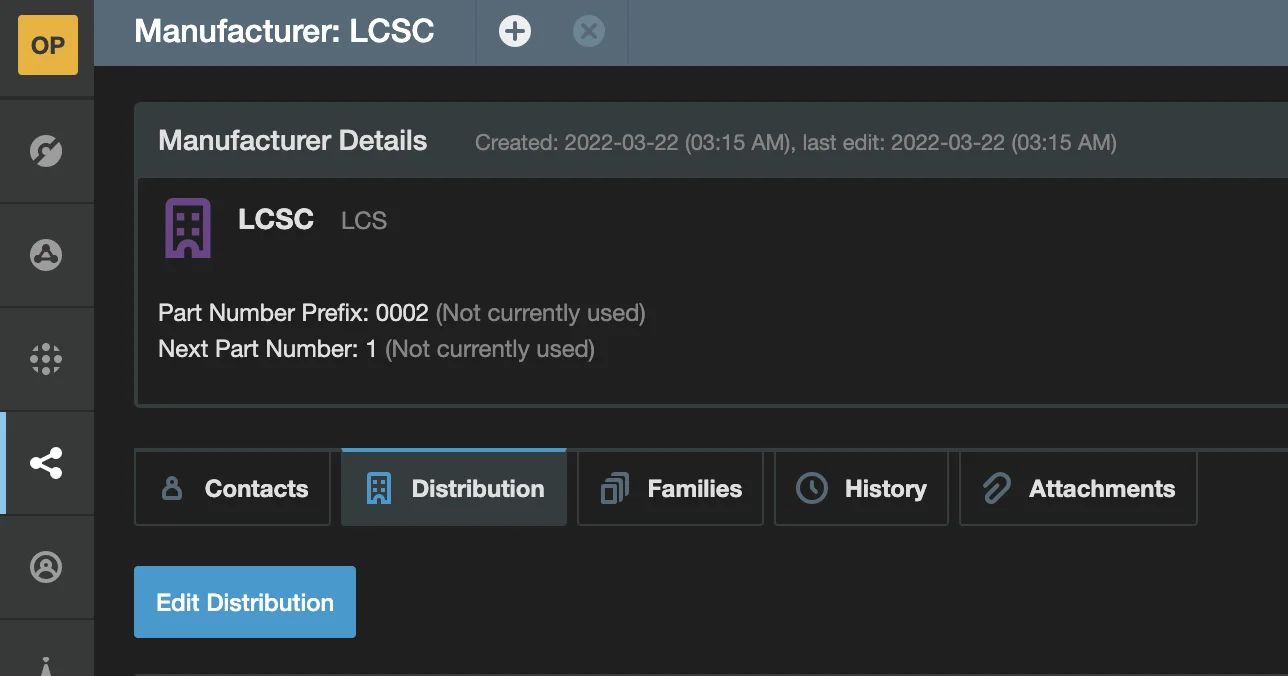This screenshot has width=1288, height=676.
Task: Click the LCSC manufacturer name
Action: [x=276, y=219]
